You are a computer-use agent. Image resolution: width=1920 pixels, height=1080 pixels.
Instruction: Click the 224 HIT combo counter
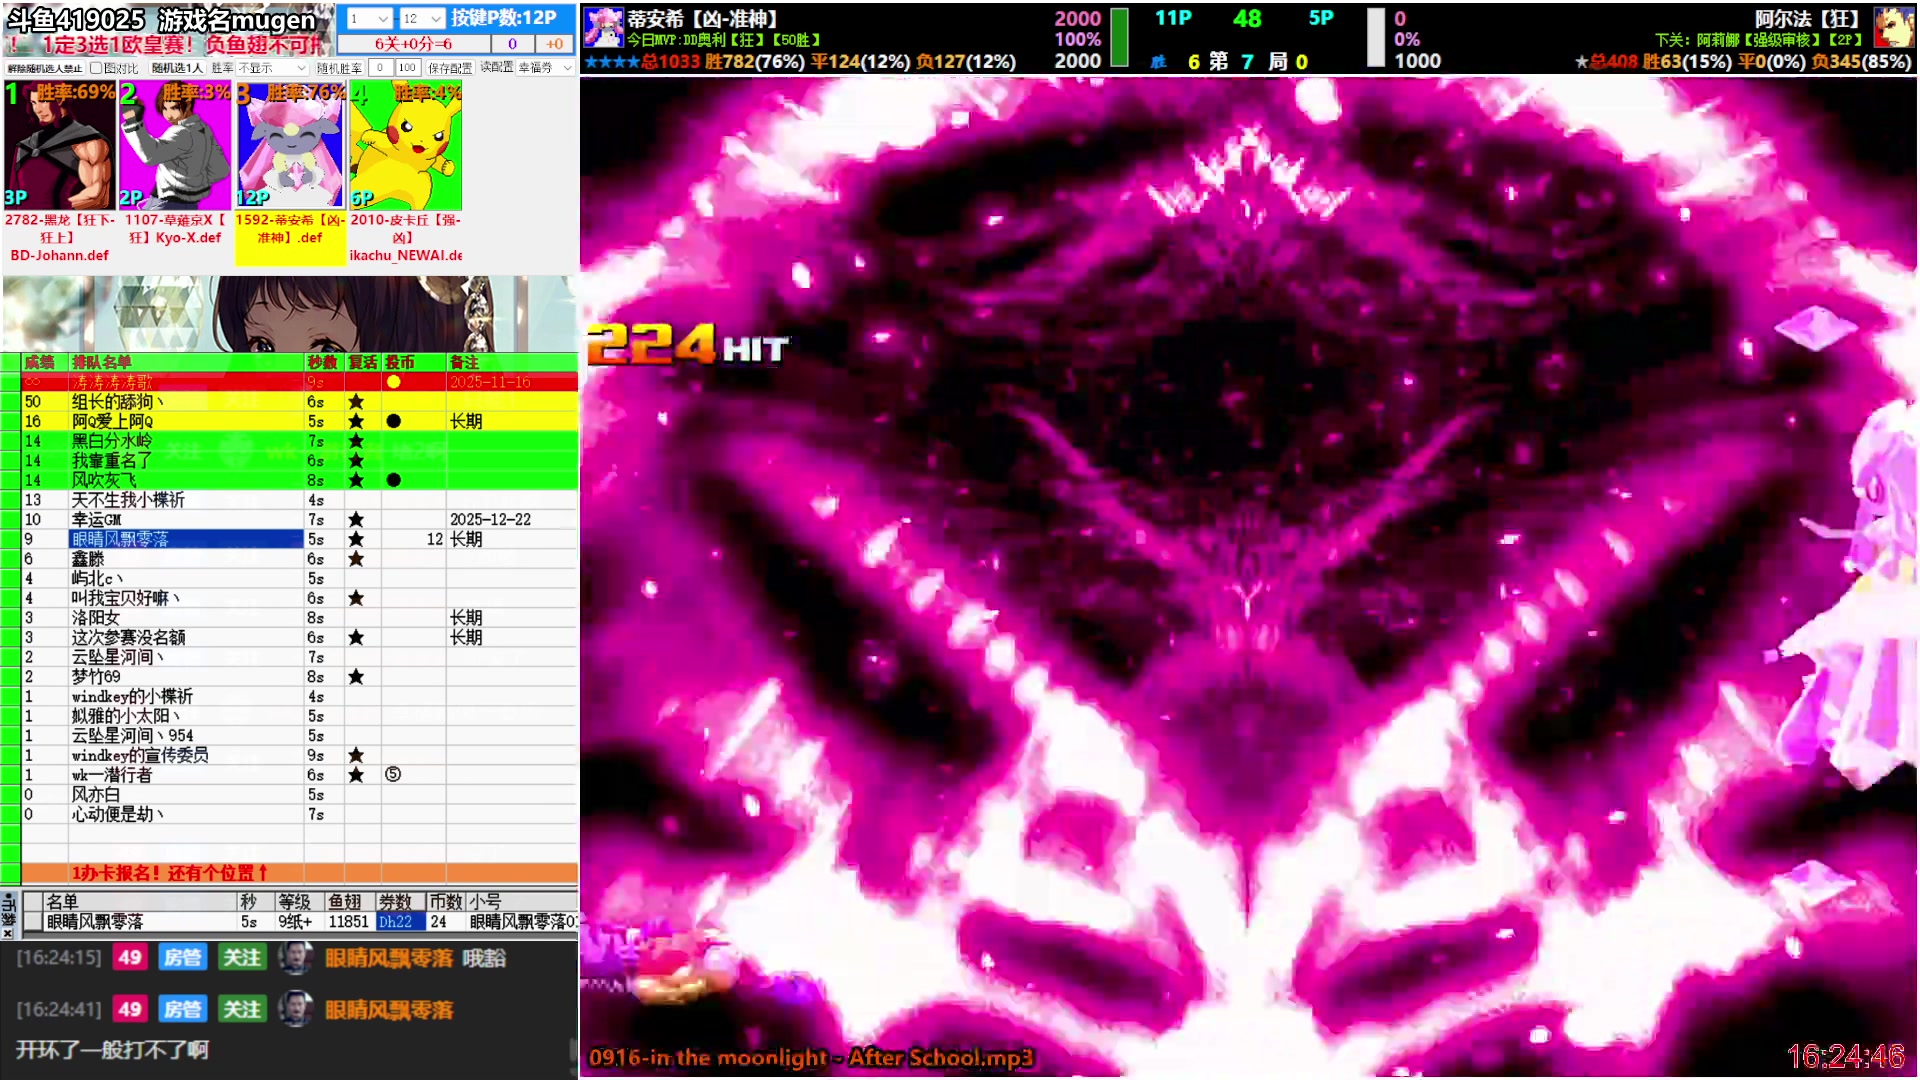point(687,345)
